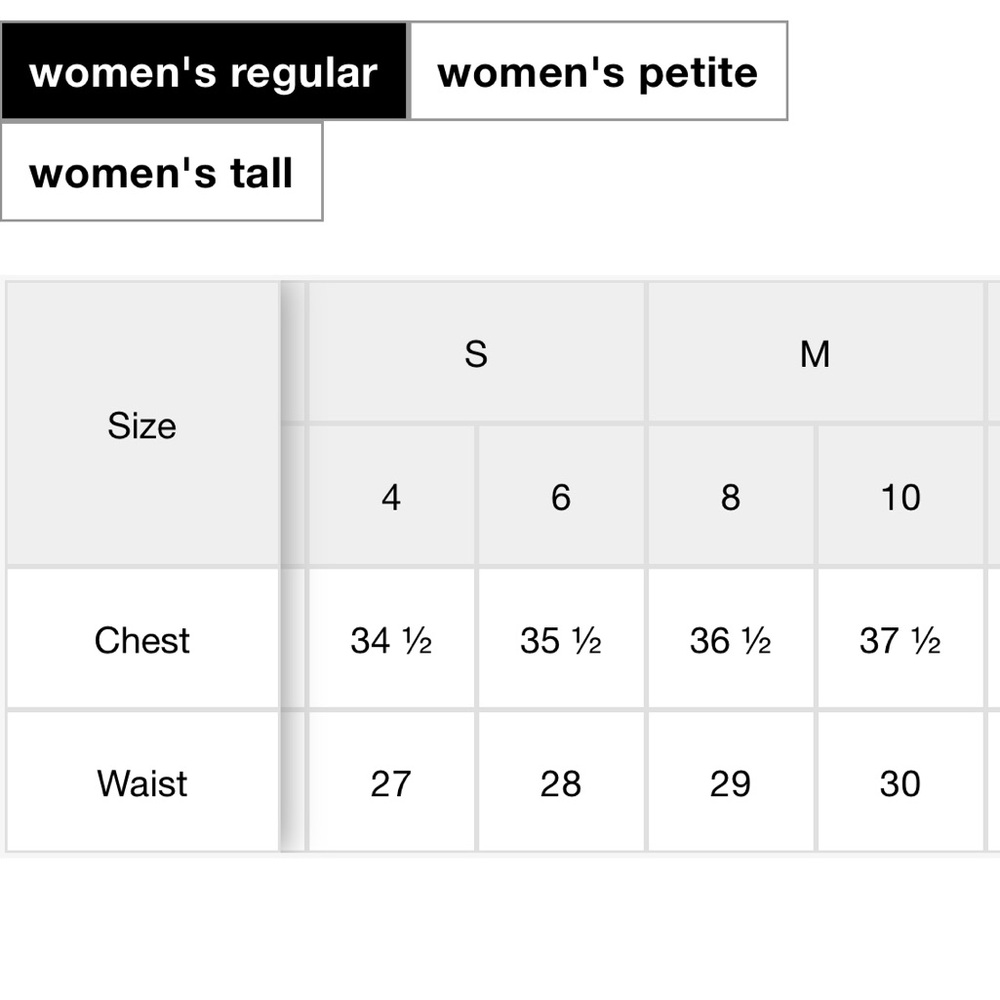Select chest measurement 34 ½

391,639
